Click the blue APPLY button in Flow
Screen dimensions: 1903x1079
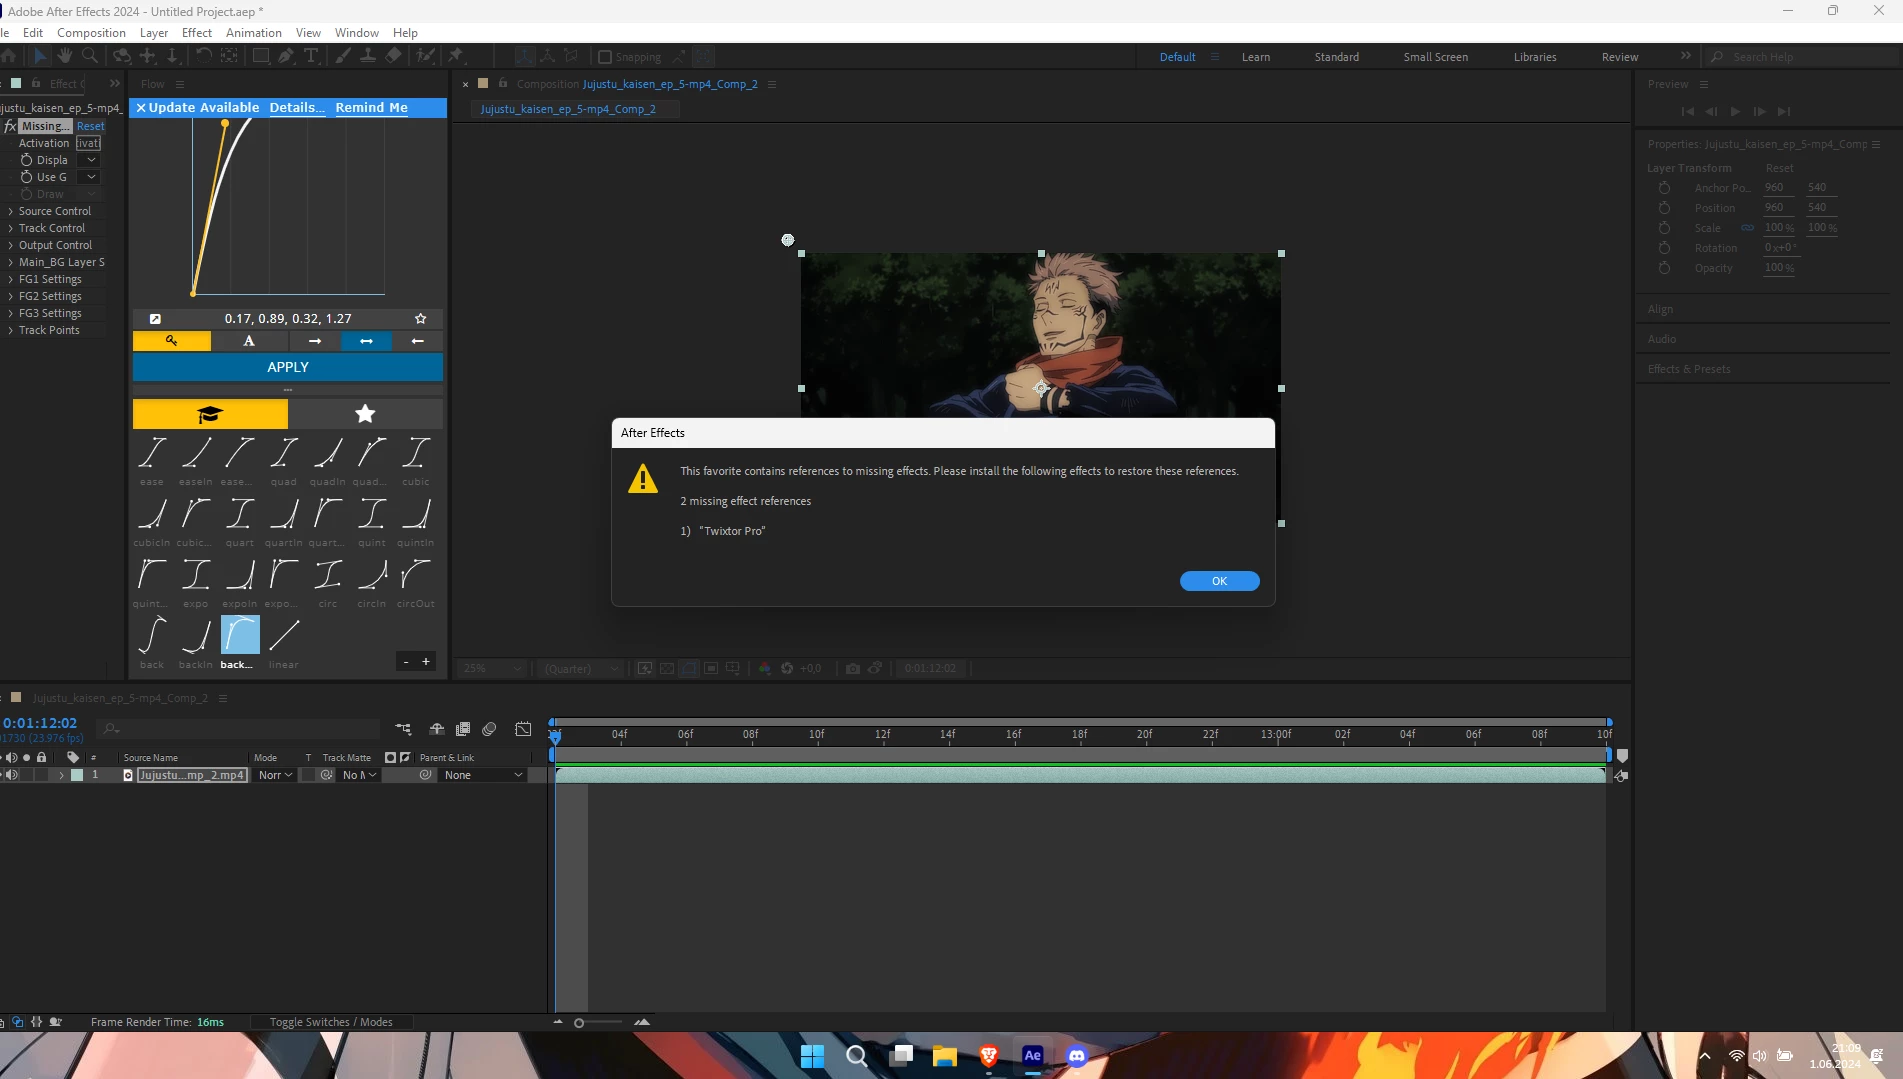(288, 367)
